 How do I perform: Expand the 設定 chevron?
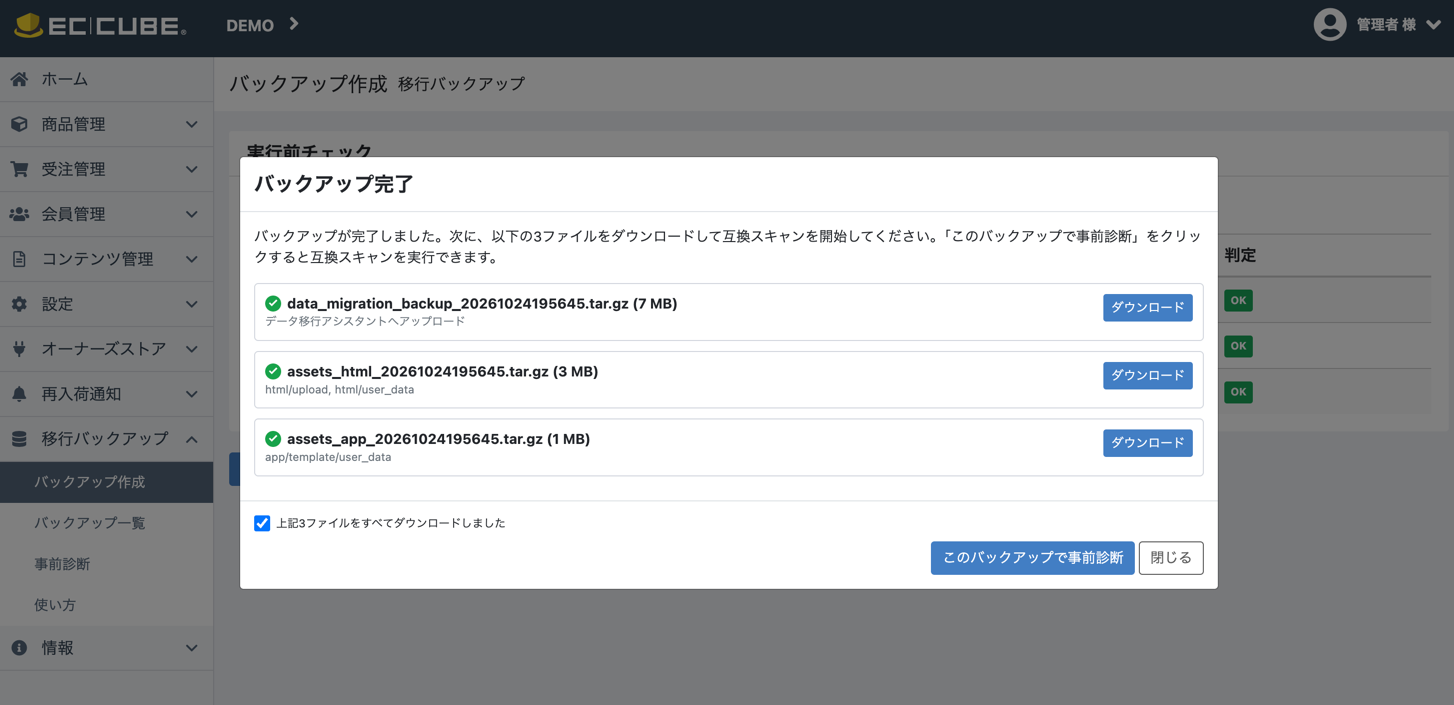191,305
